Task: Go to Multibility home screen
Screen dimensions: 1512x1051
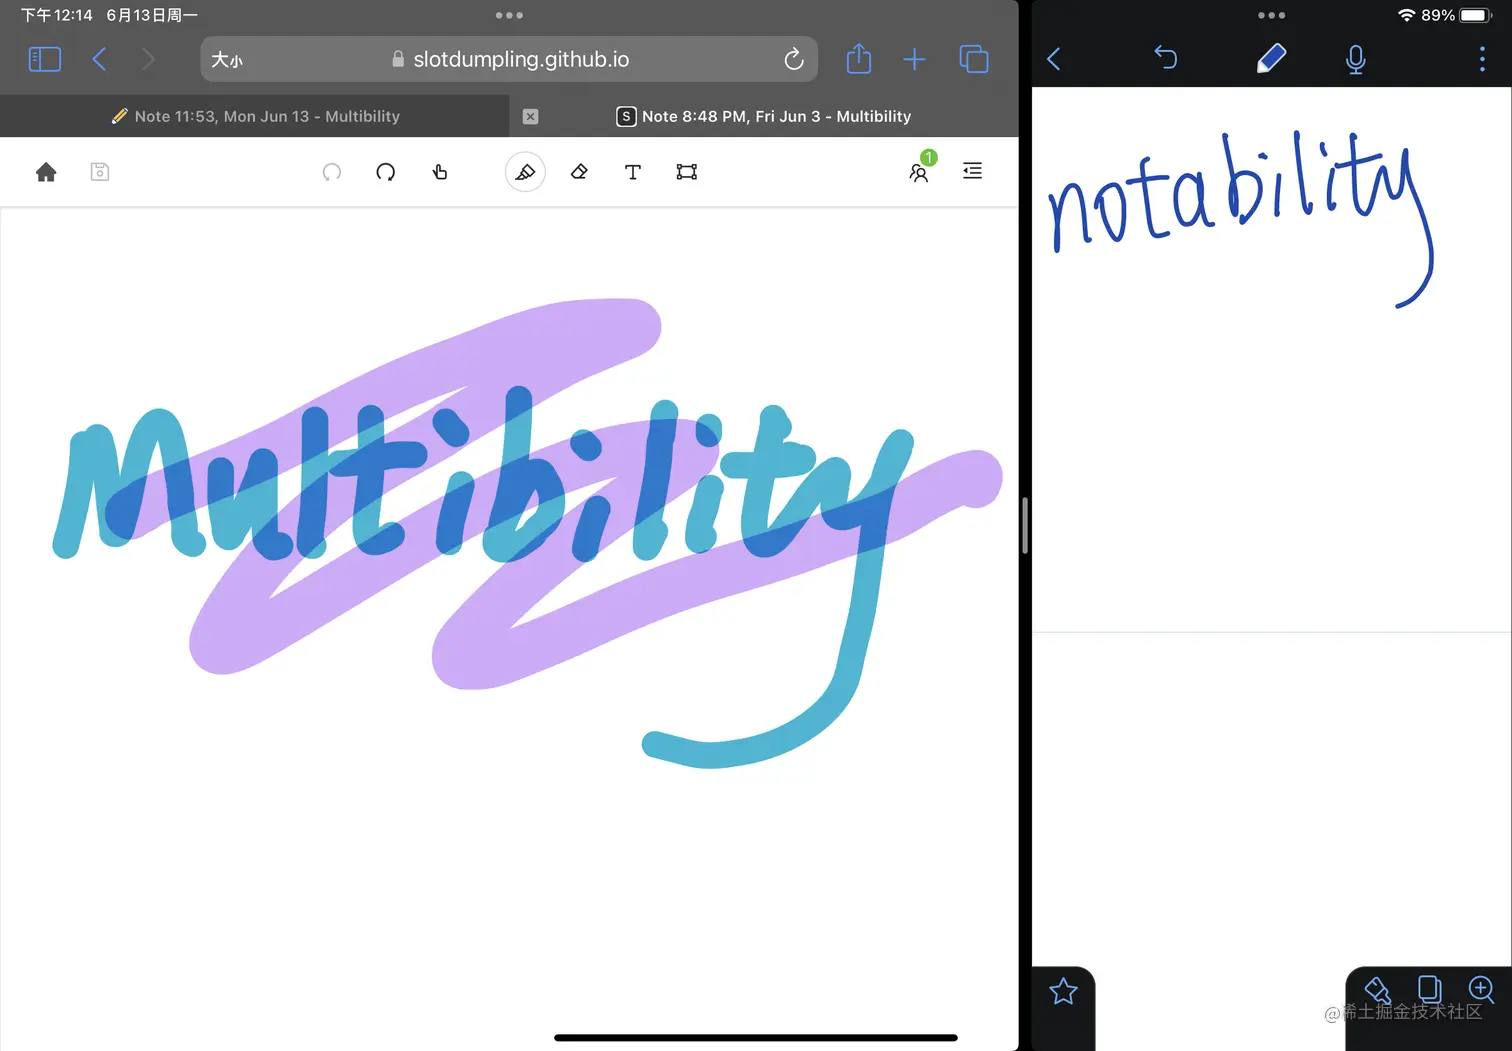Action: click(46, 172)
